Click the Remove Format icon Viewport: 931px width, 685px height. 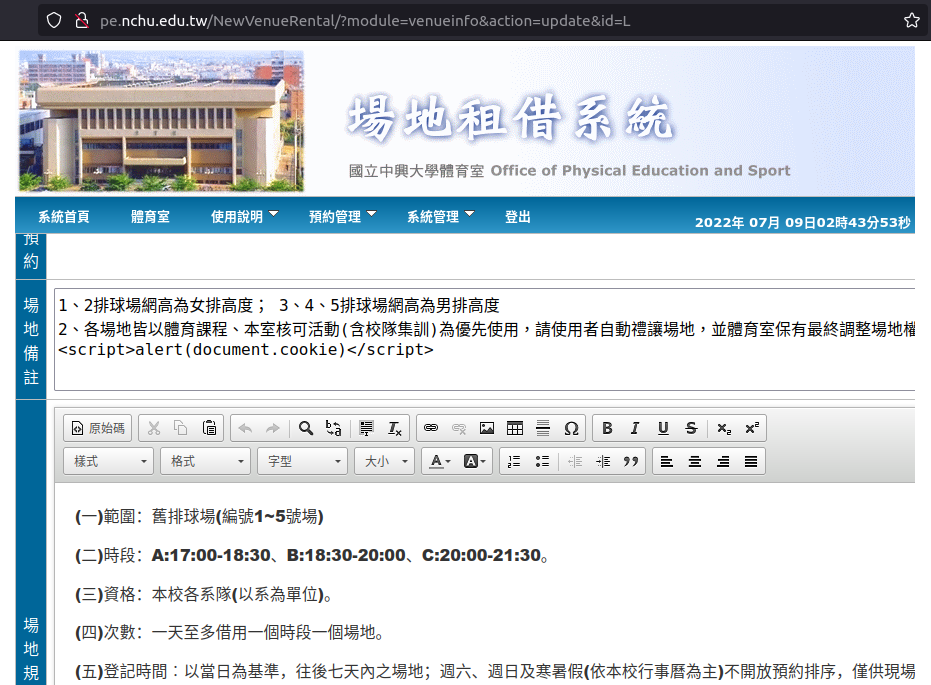click(394, 428)
